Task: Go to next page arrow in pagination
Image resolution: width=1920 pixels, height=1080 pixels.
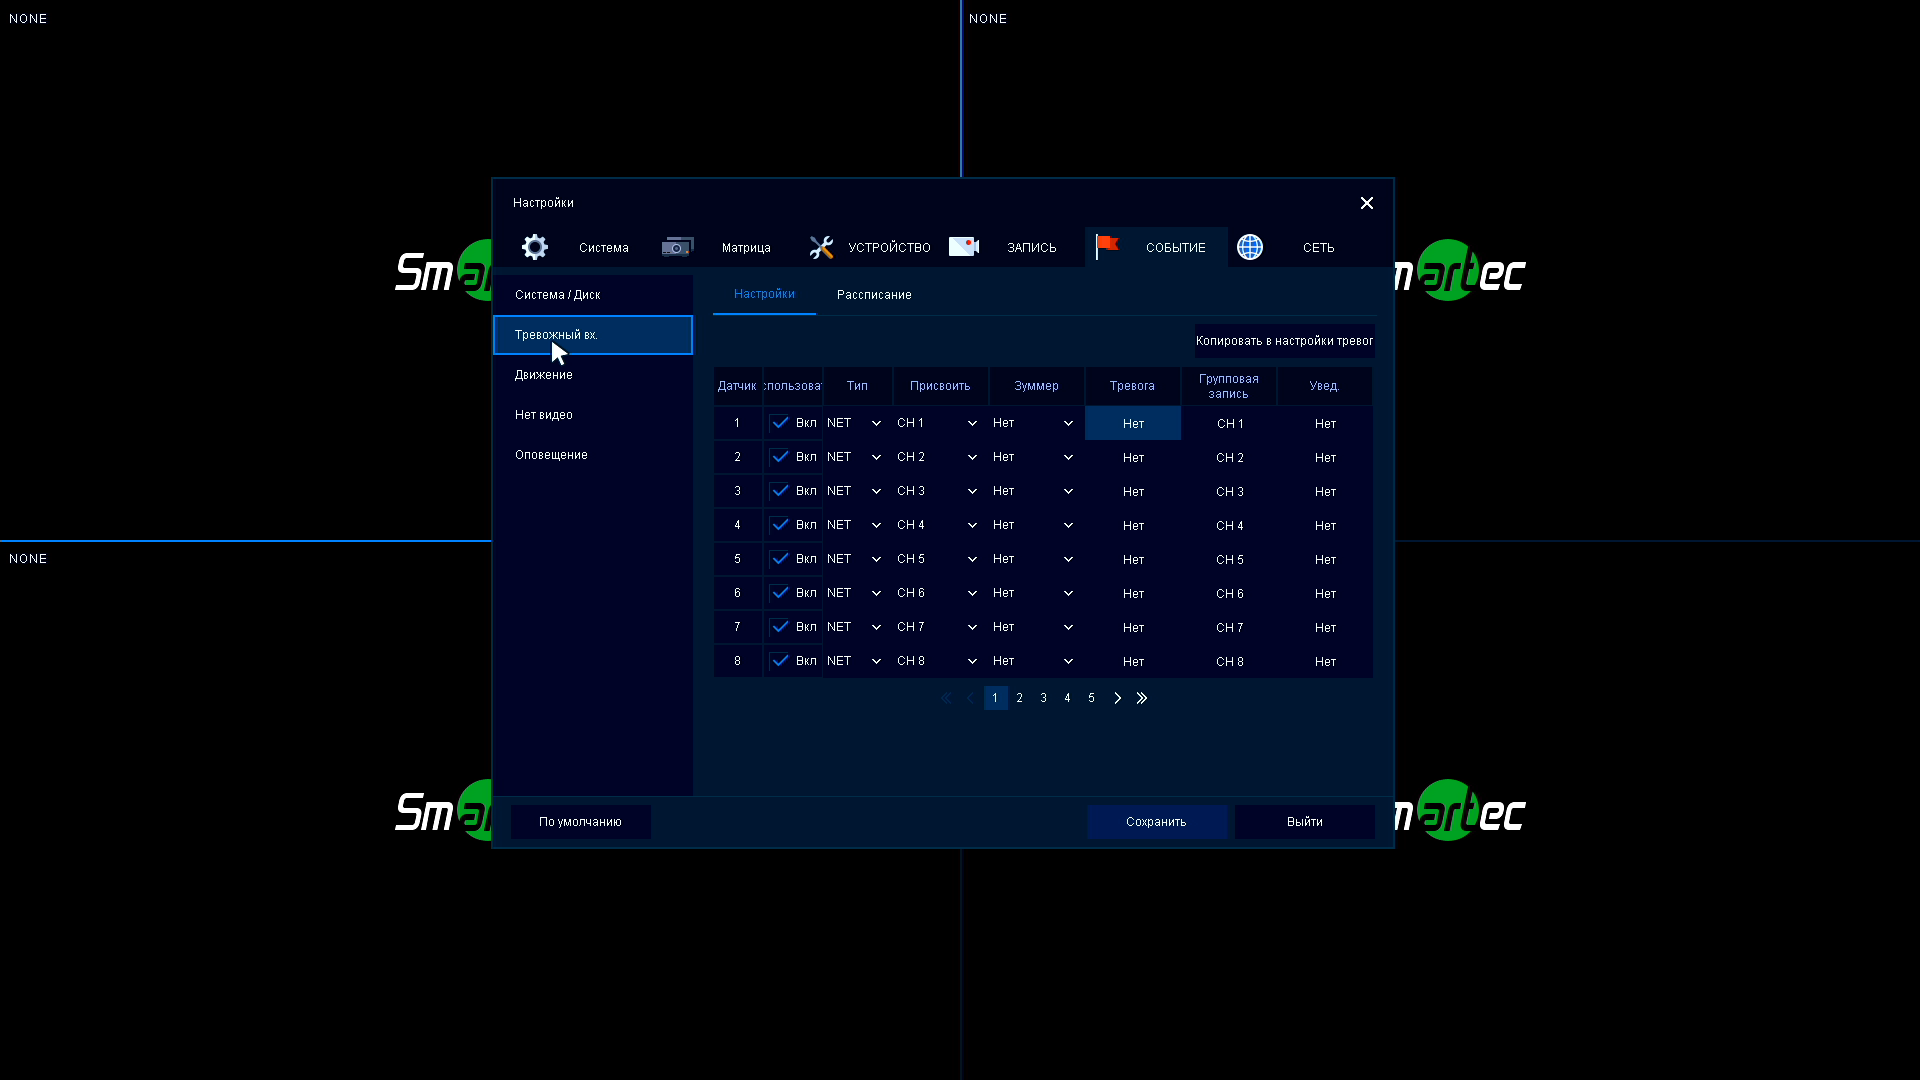Action: (1117, 698)
